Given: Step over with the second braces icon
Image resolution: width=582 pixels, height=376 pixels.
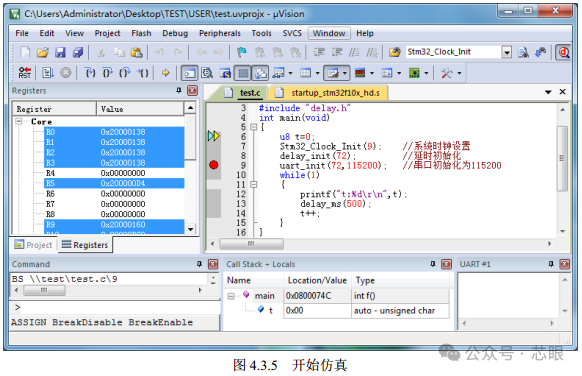Looking at the screenshot, I should point(107,73).
